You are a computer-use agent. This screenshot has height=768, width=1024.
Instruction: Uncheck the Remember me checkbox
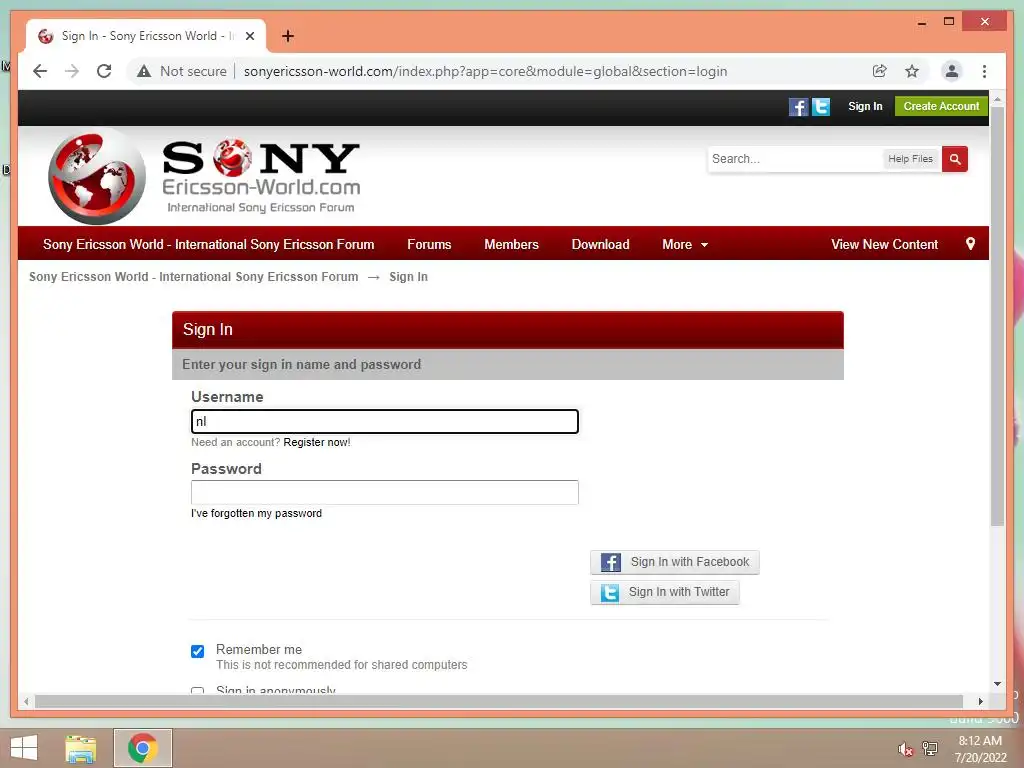(197, 651)
